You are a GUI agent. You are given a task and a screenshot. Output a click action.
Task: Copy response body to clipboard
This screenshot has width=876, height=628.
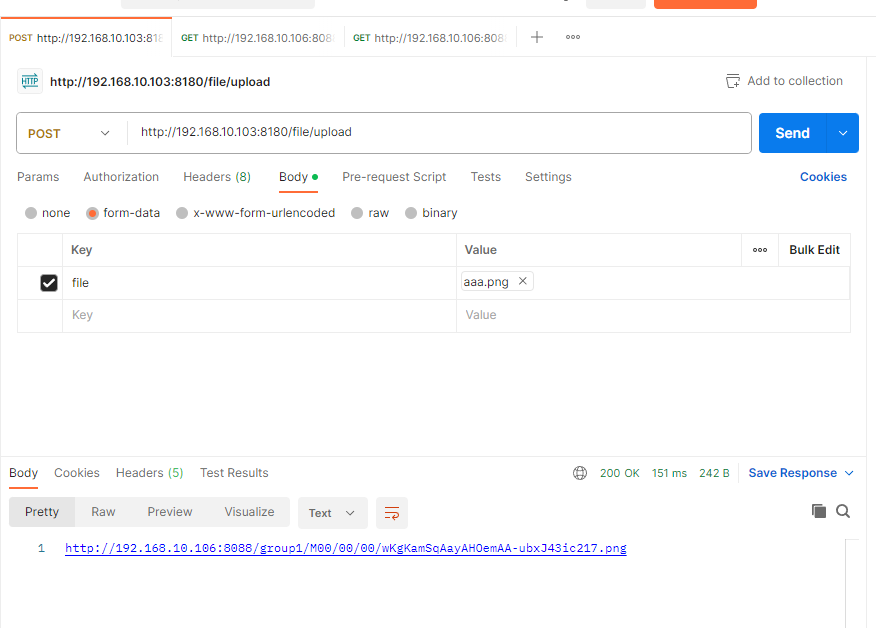click(818, 511)
